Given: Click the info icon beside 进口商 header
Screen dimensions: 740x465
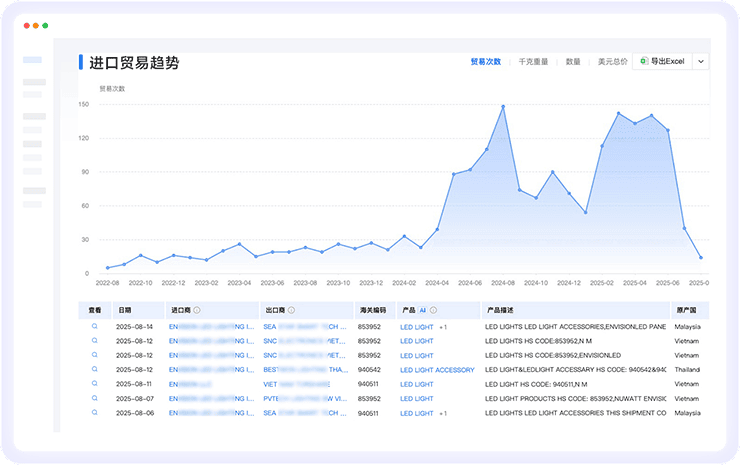Looking at the screenshot, I should click(197, 310).
